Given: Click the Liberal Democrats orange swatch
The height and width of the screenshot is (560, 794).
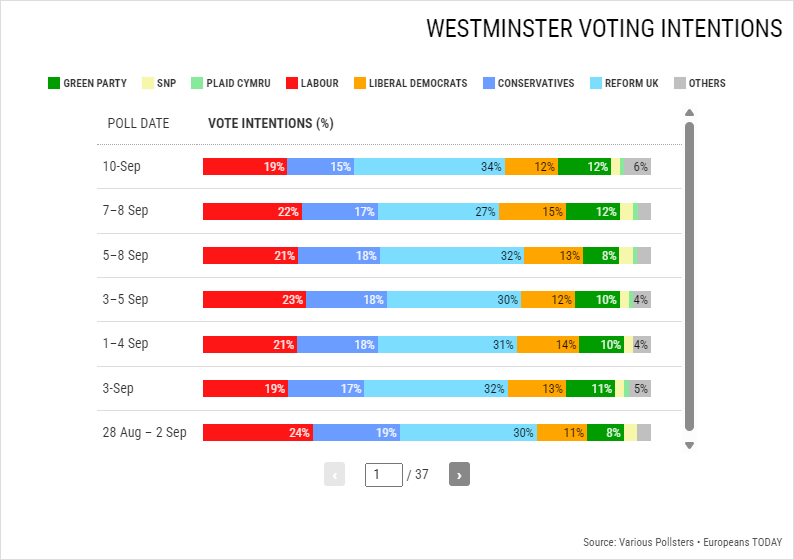Looking at the screenshot, I should (360, 83).
